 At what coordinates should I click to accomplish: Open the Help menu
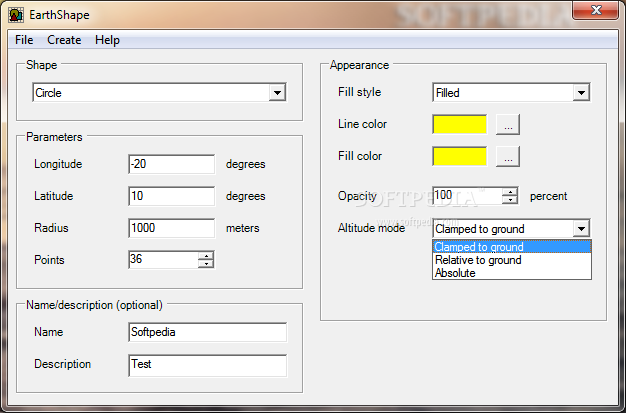coord(107,40)
